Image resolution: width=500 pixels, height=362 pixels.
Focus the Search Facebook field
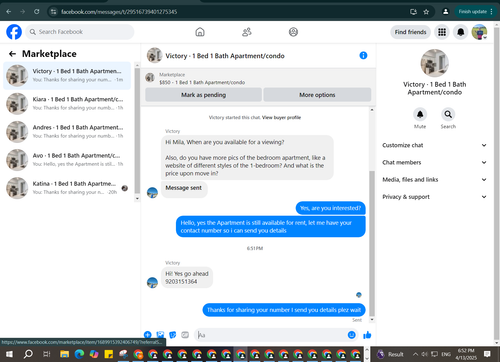coord(80,32)
